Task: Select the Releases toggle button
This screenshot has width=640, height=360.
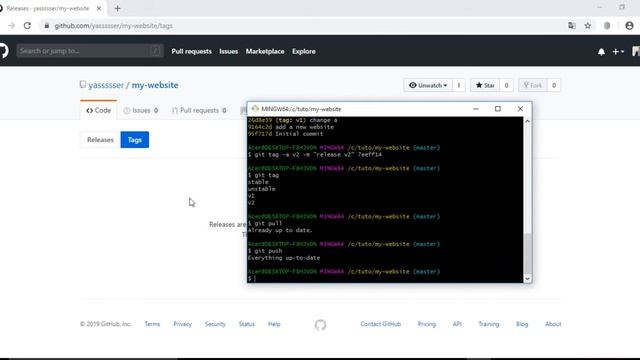Action: click(100, 140)
